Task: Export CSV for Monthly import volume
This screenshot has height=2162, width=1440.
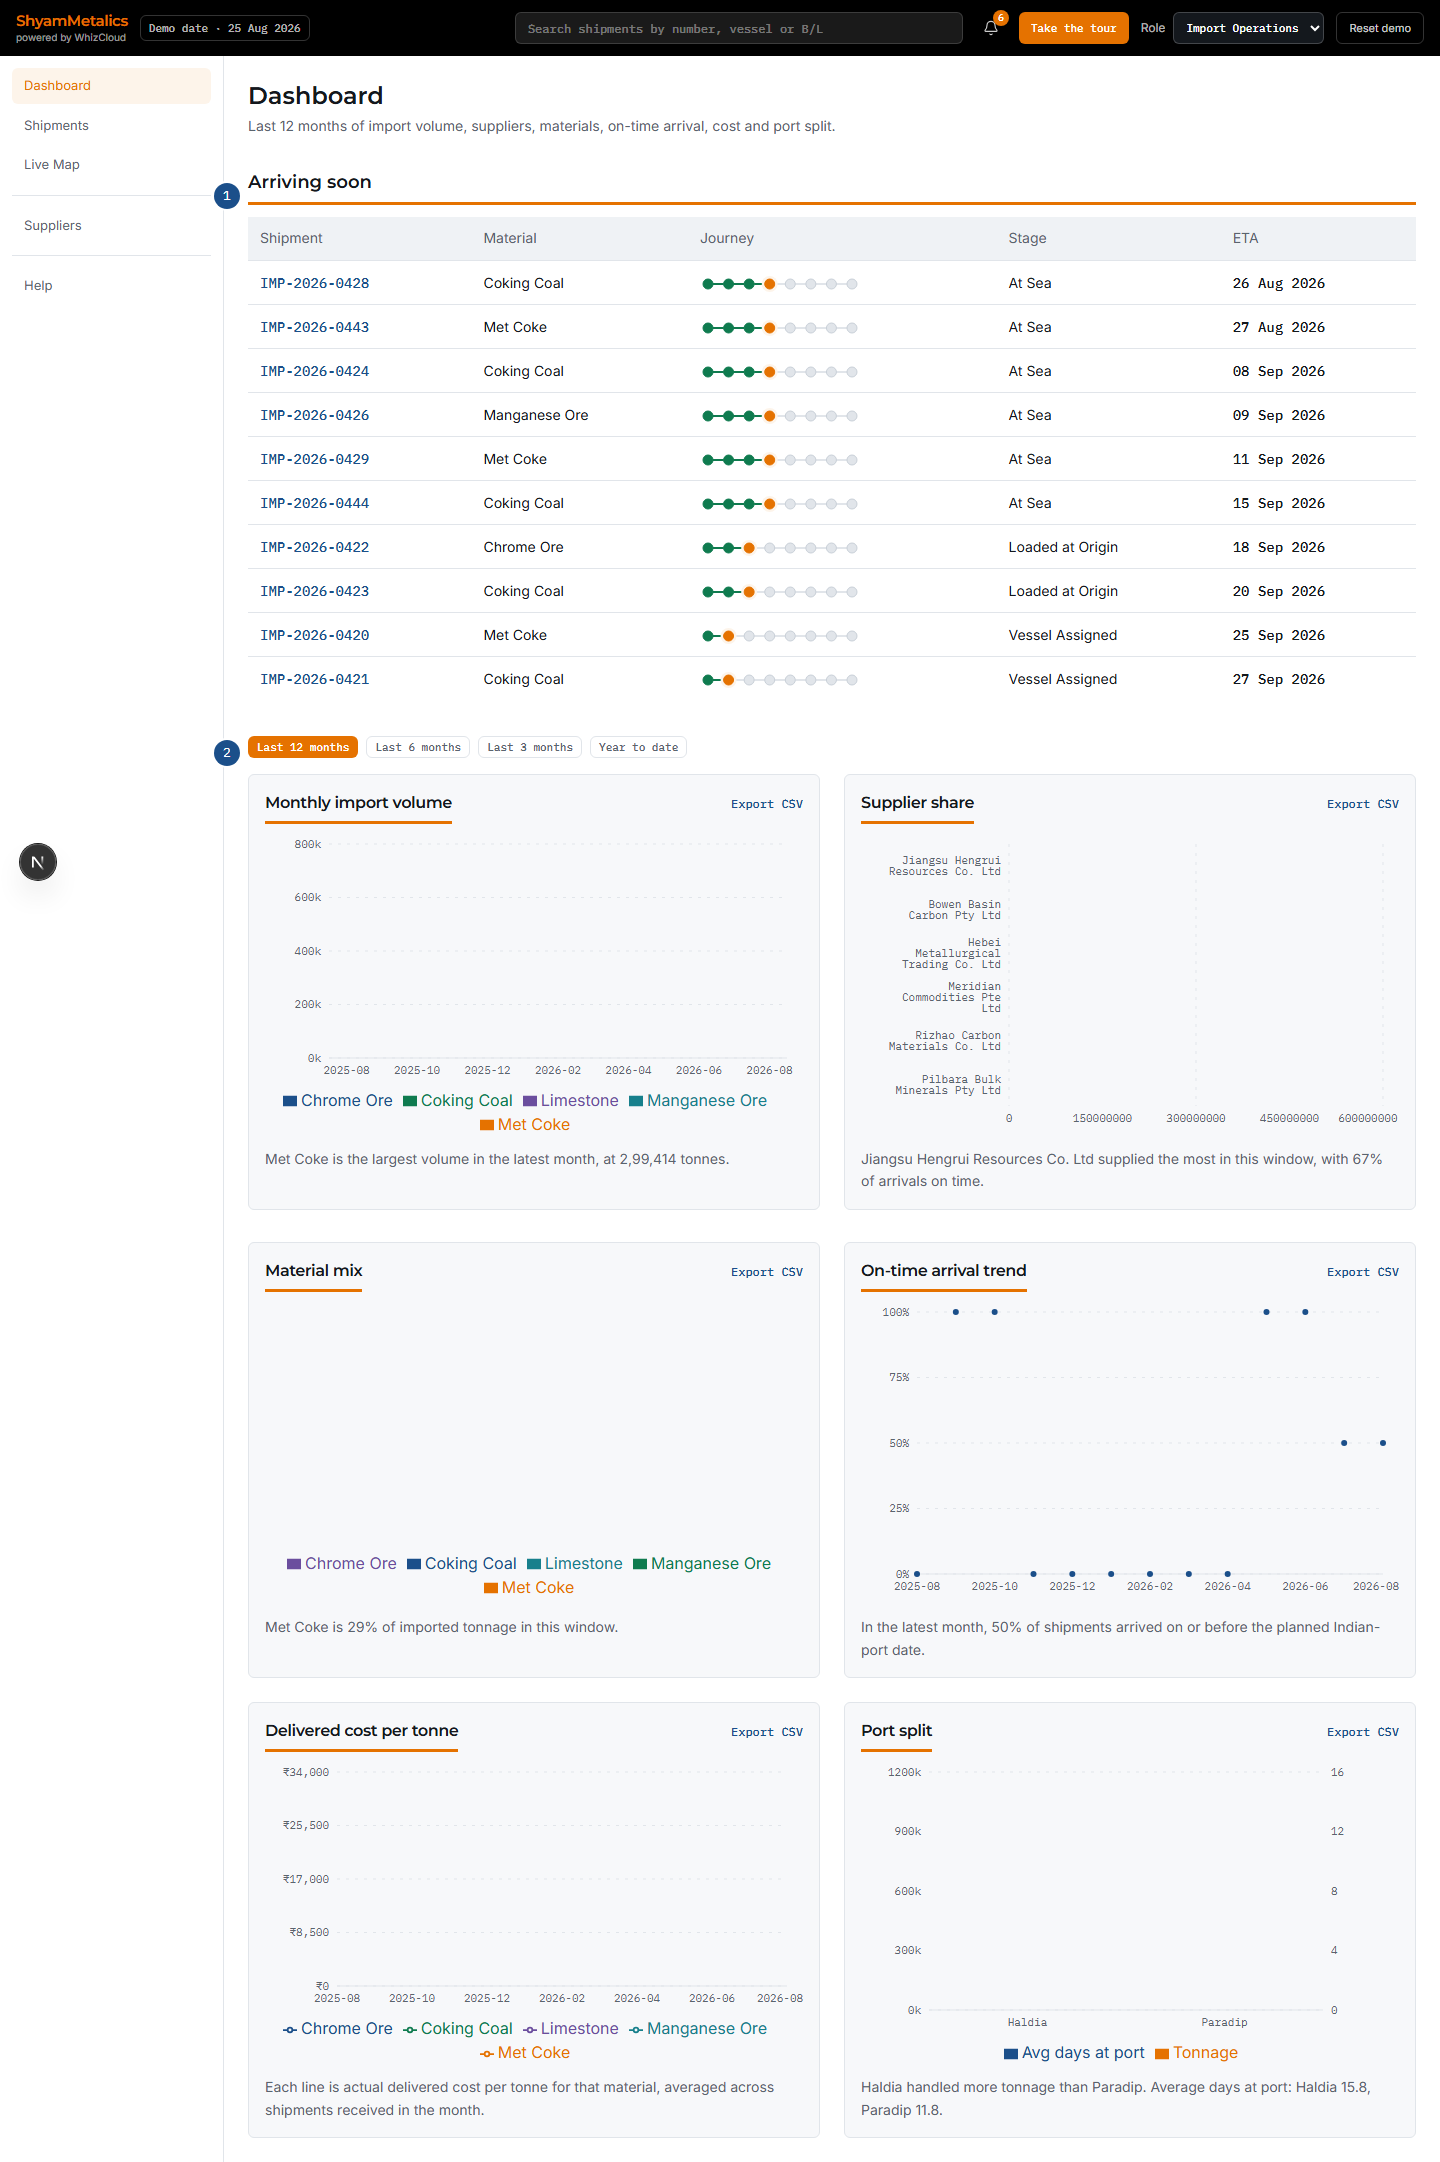Action: click(767, 804)
